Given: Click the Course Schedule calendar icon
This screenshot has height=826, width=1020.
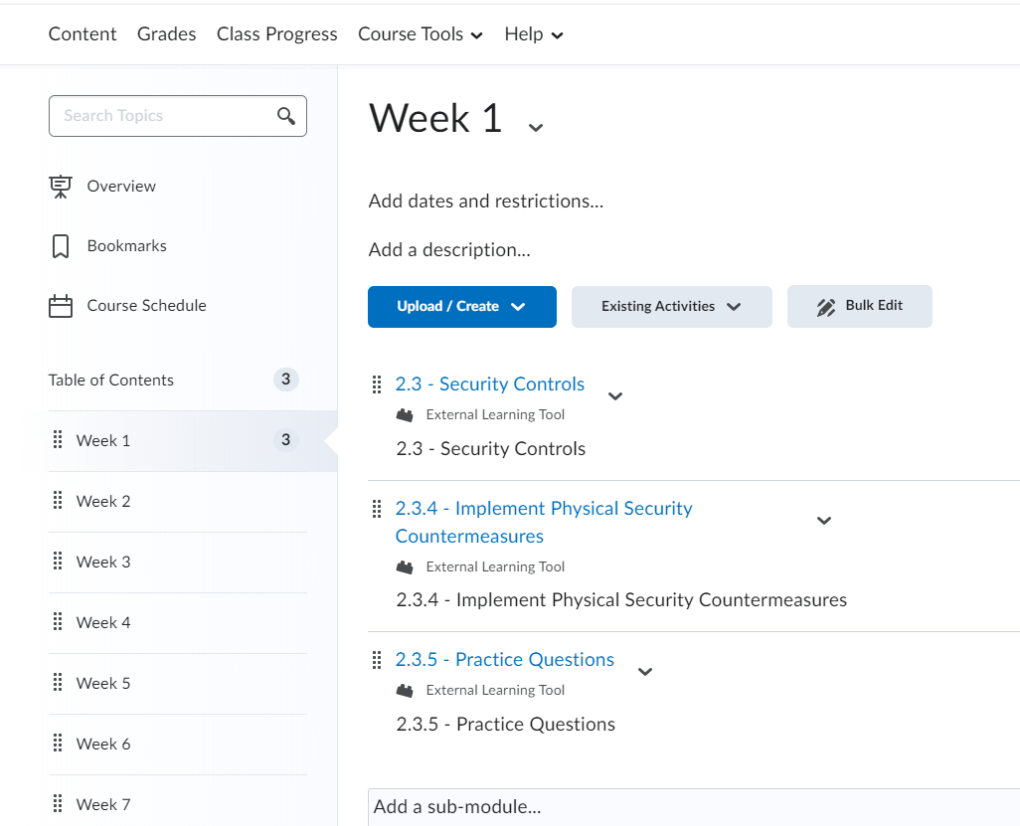Looking at the screenshot, I should (61, 306).
